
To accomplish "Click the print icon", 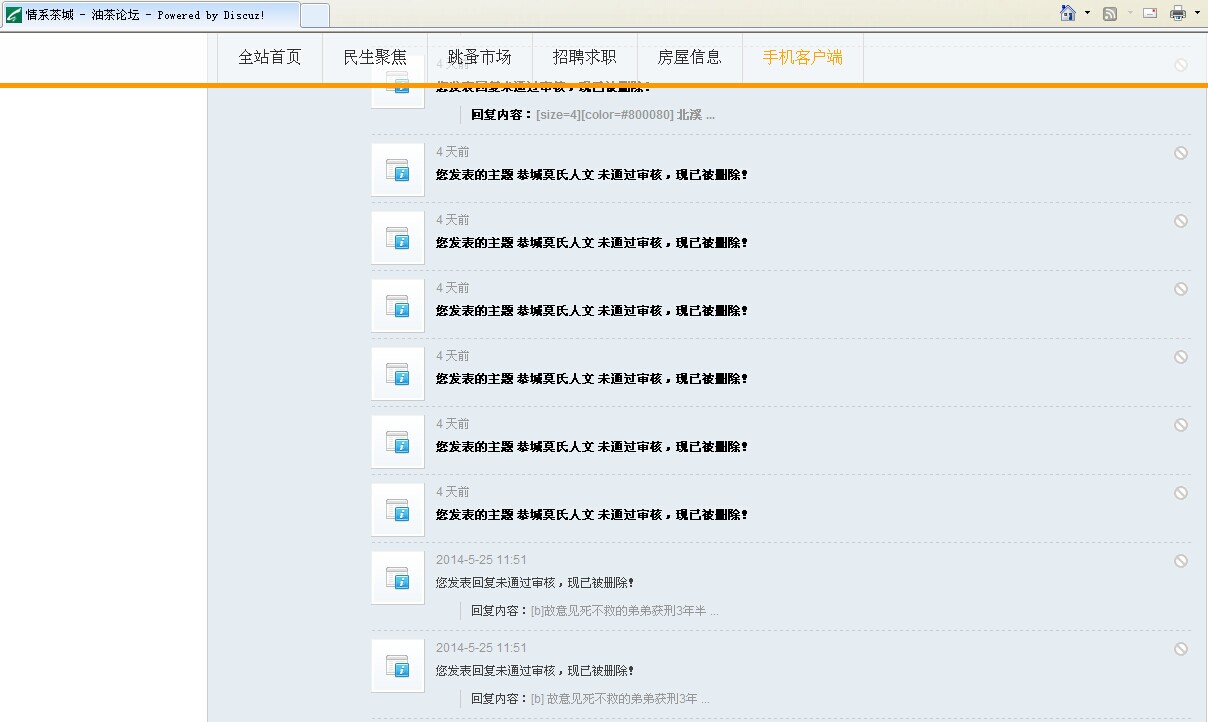I will [1177, 12].
